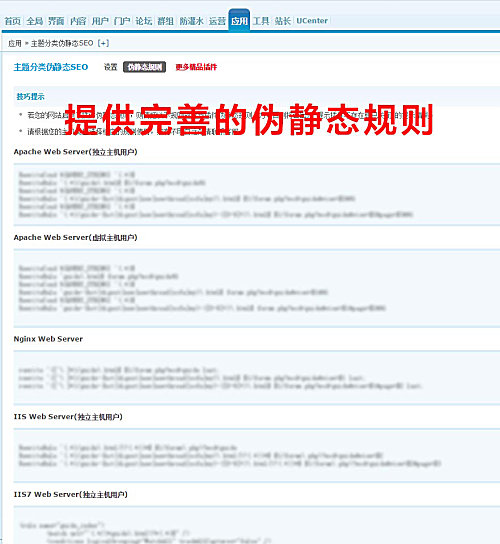
Task: Open the 工具 tab
Action: tap(261, 21)
